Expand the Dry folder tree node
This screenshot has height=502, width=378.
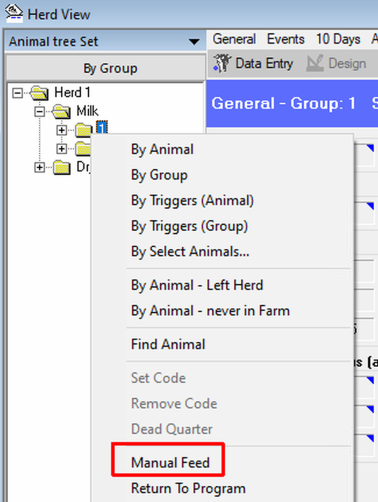(x=40, y=167)
